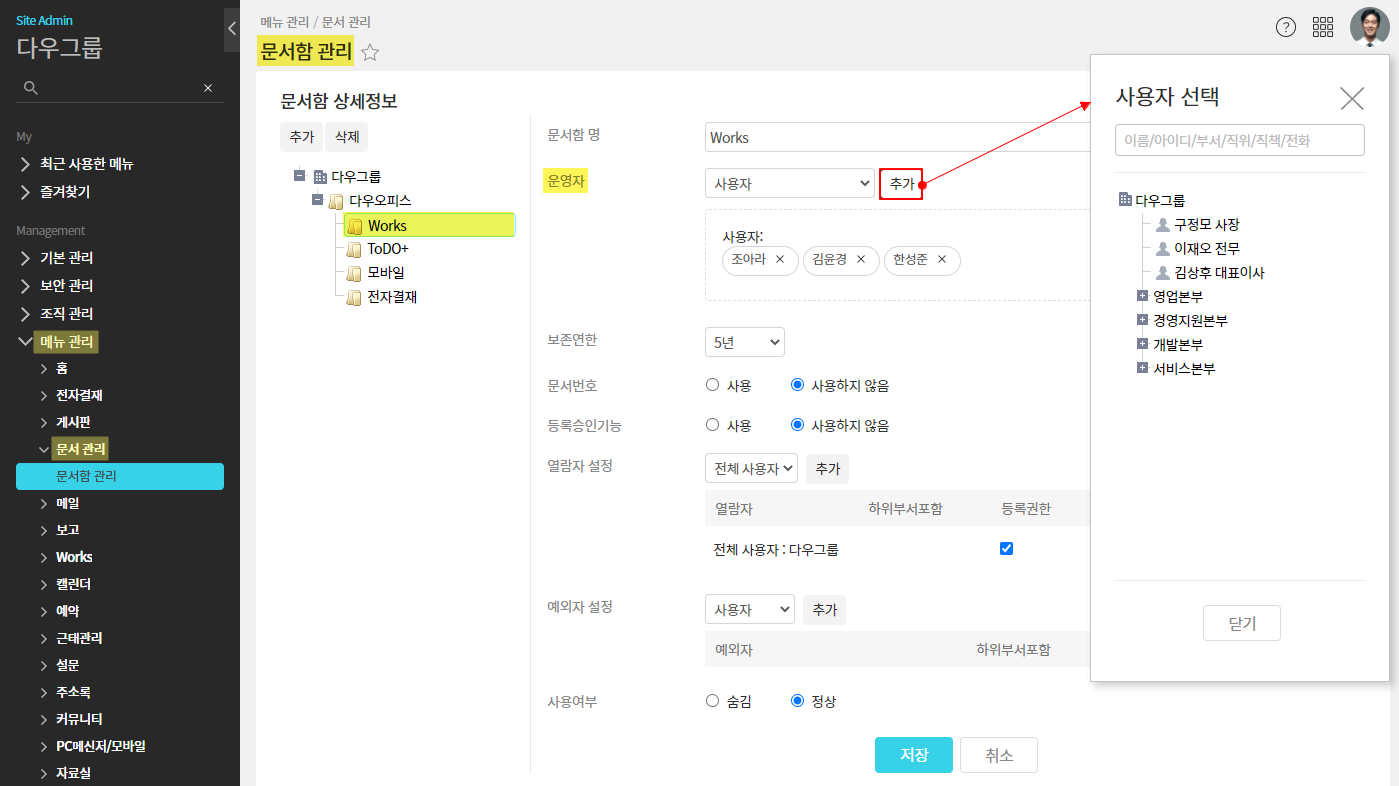Click the user search field in 사용자 선택
Image resolution: width=1399 pixels, height=786 pixels.
pos(1239,141)
